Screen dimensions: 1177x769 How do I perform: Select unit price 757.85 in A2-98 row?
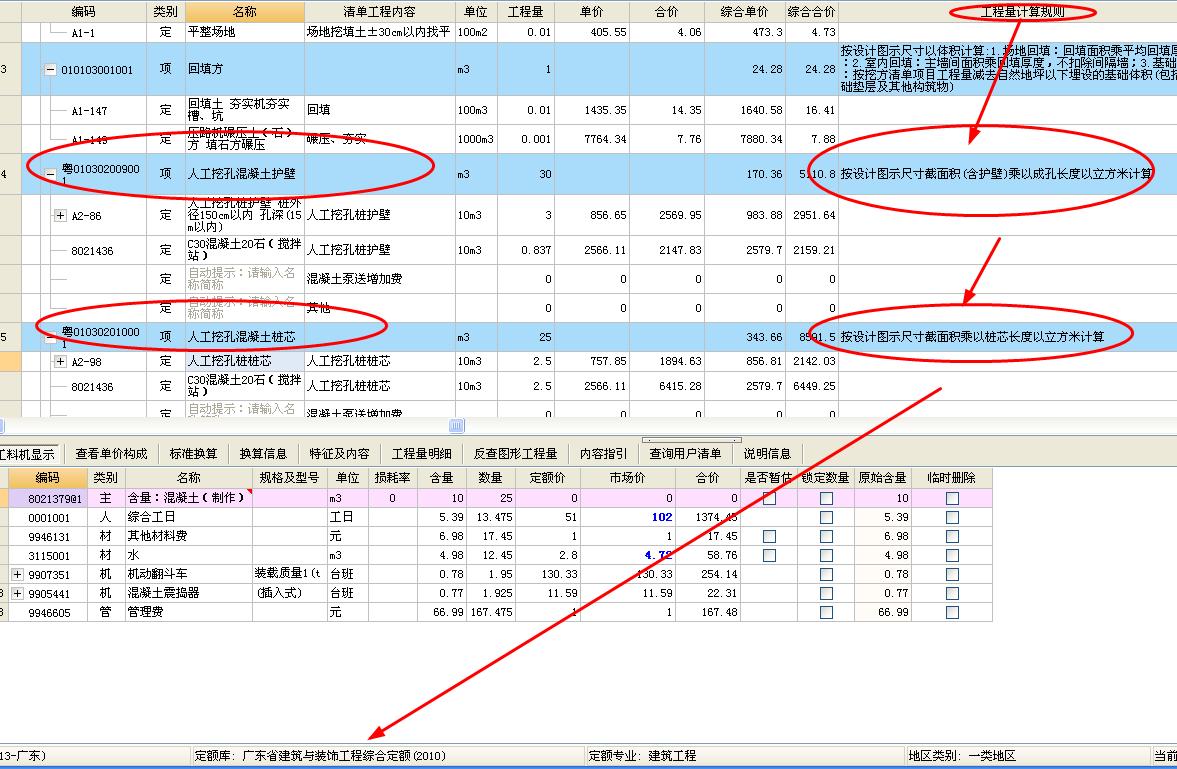592,361
